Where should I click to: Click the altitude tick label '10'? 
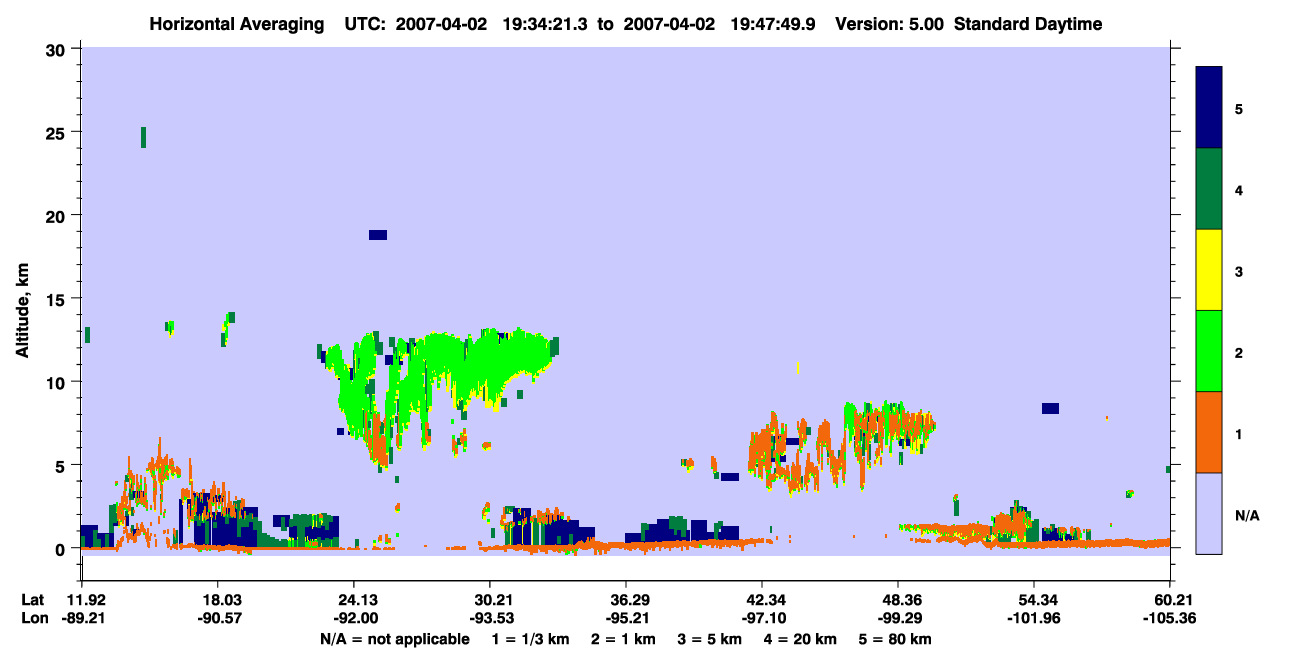pos(58,382)
